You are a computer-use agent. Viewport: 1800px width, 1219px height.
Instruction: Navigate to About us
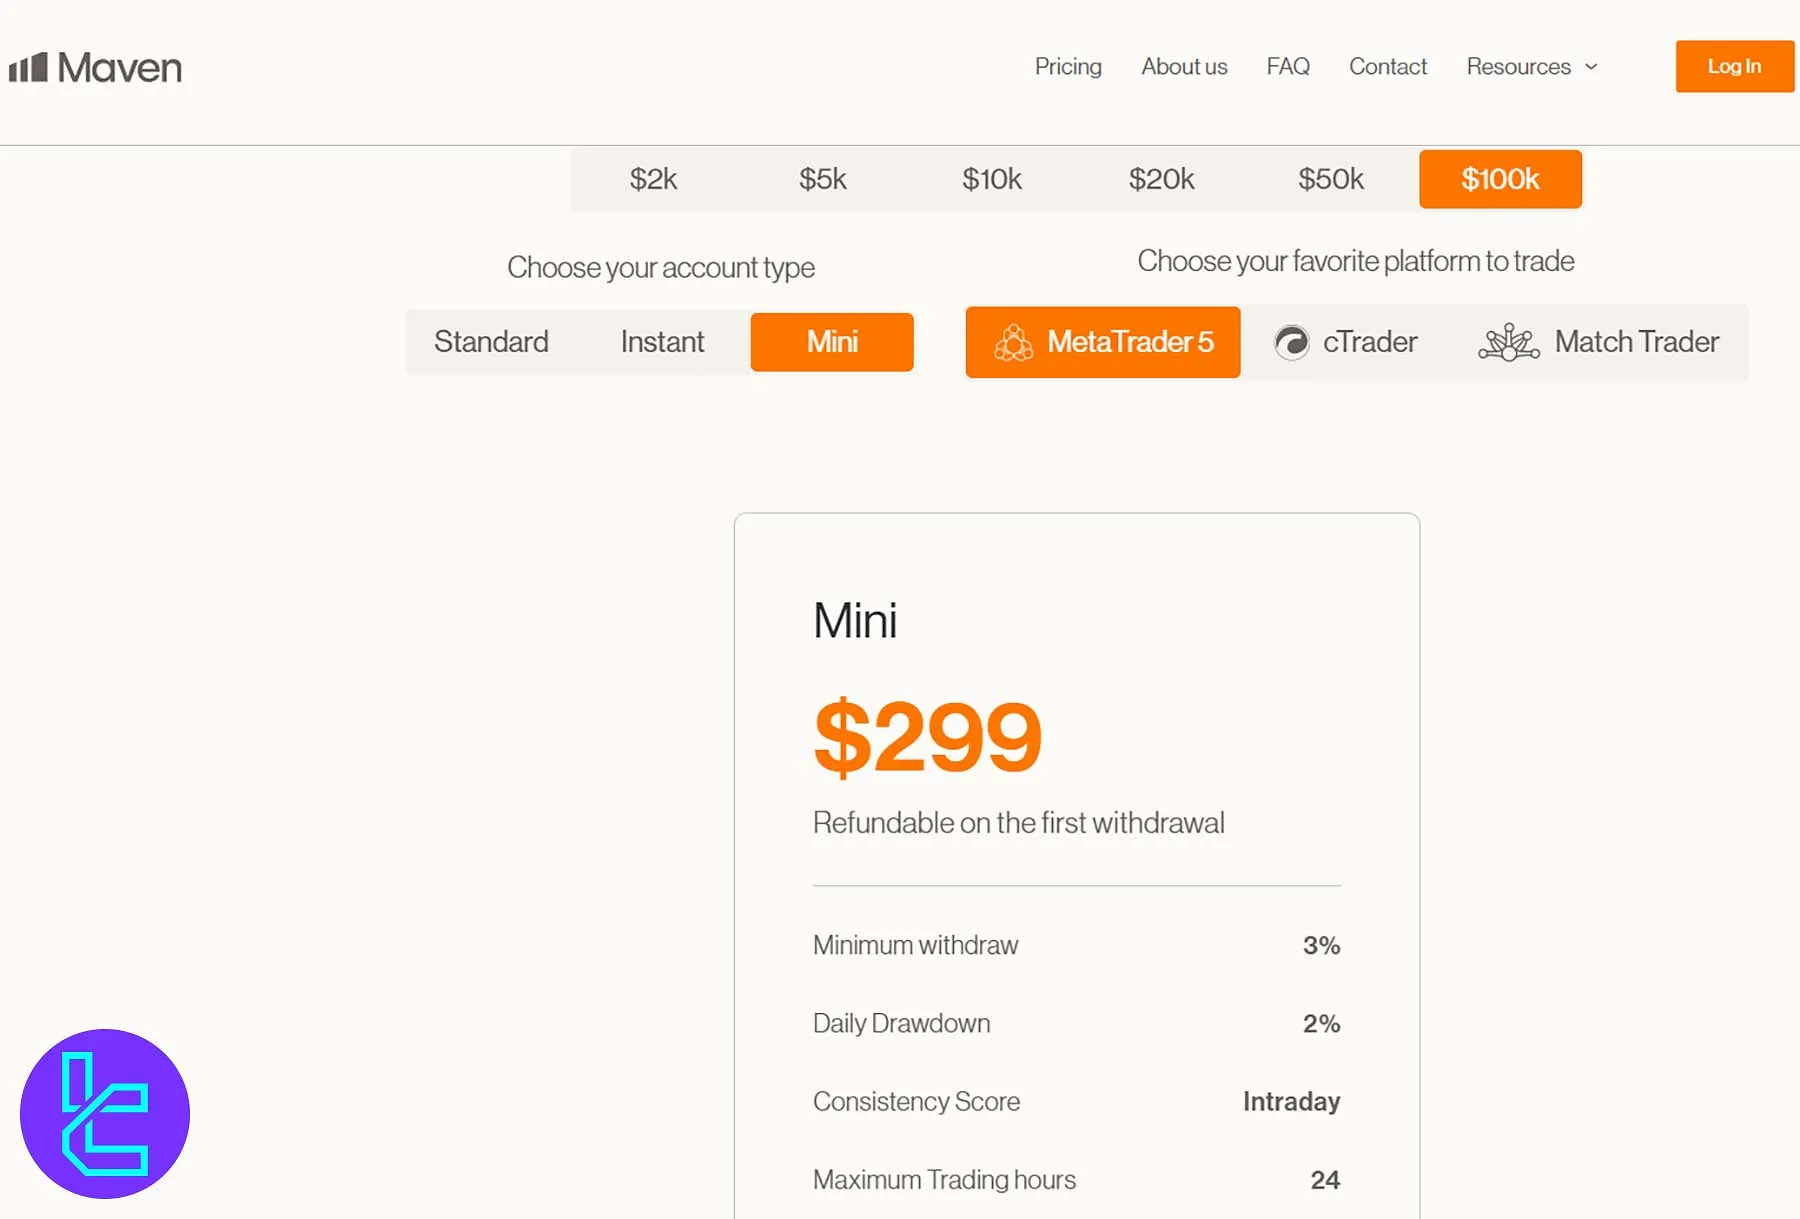pos(1184,66)
